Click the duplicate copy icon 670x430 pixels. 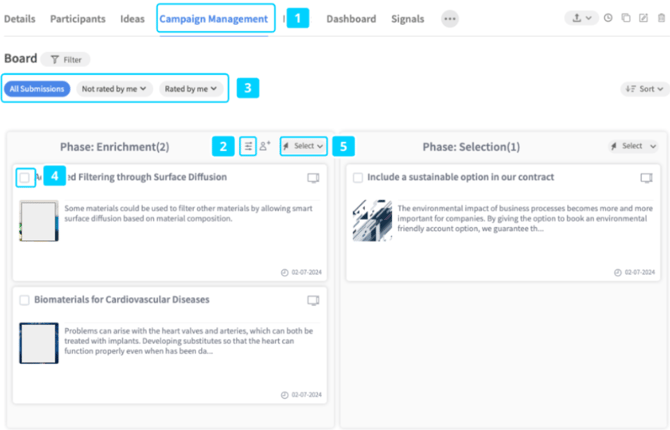(626, 18)
